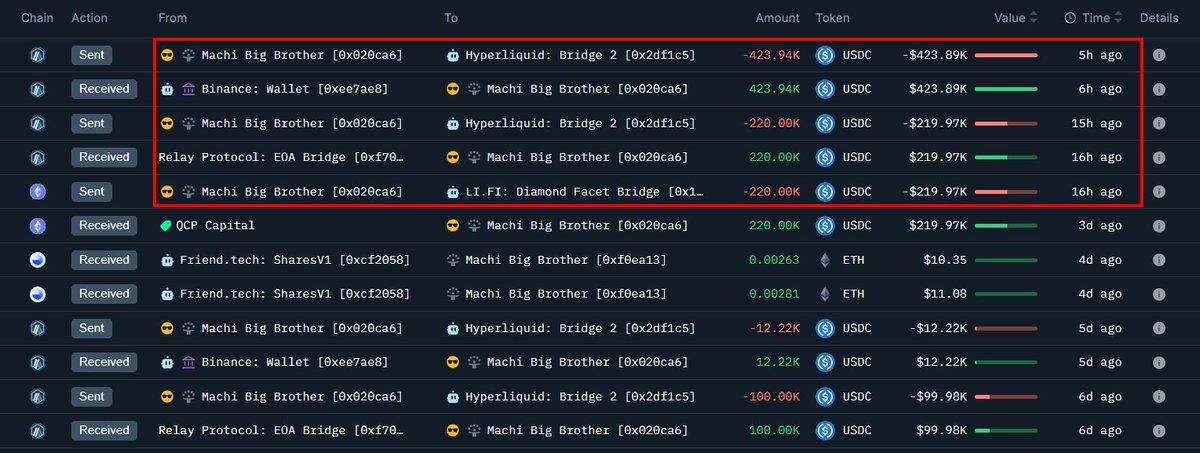This screenshot has width=1200, height=453.
Task: Click the Details column header
Action: pos(1159,18)
